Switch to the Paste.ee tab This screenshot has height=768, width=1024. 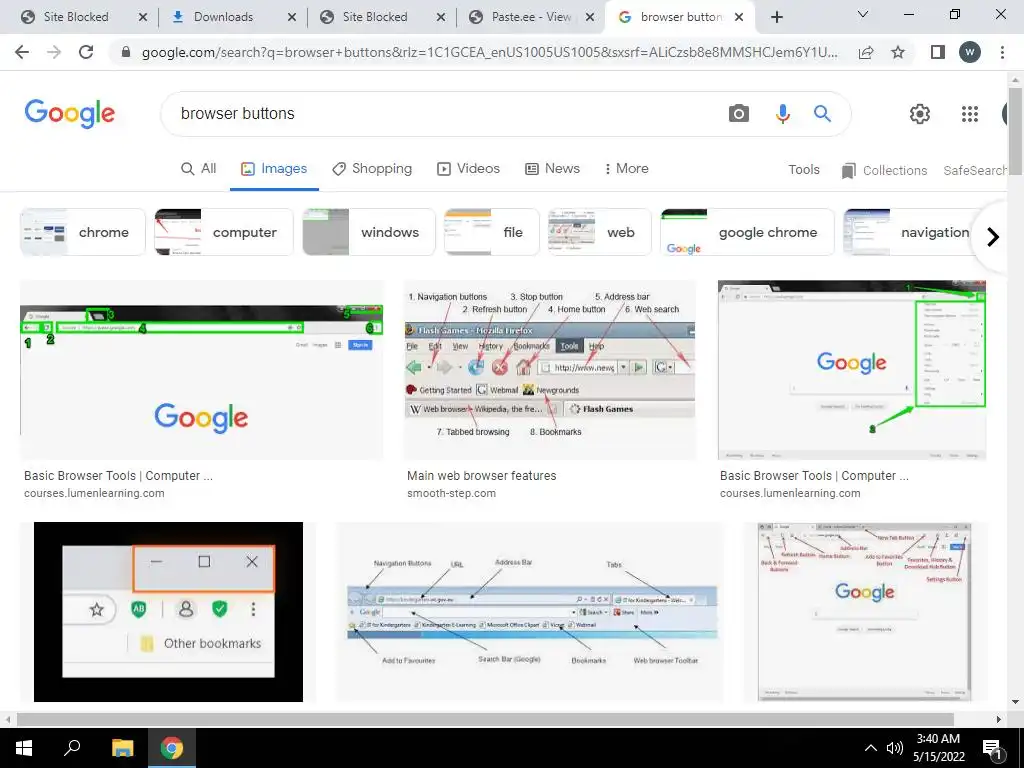(x=531, y=17)
